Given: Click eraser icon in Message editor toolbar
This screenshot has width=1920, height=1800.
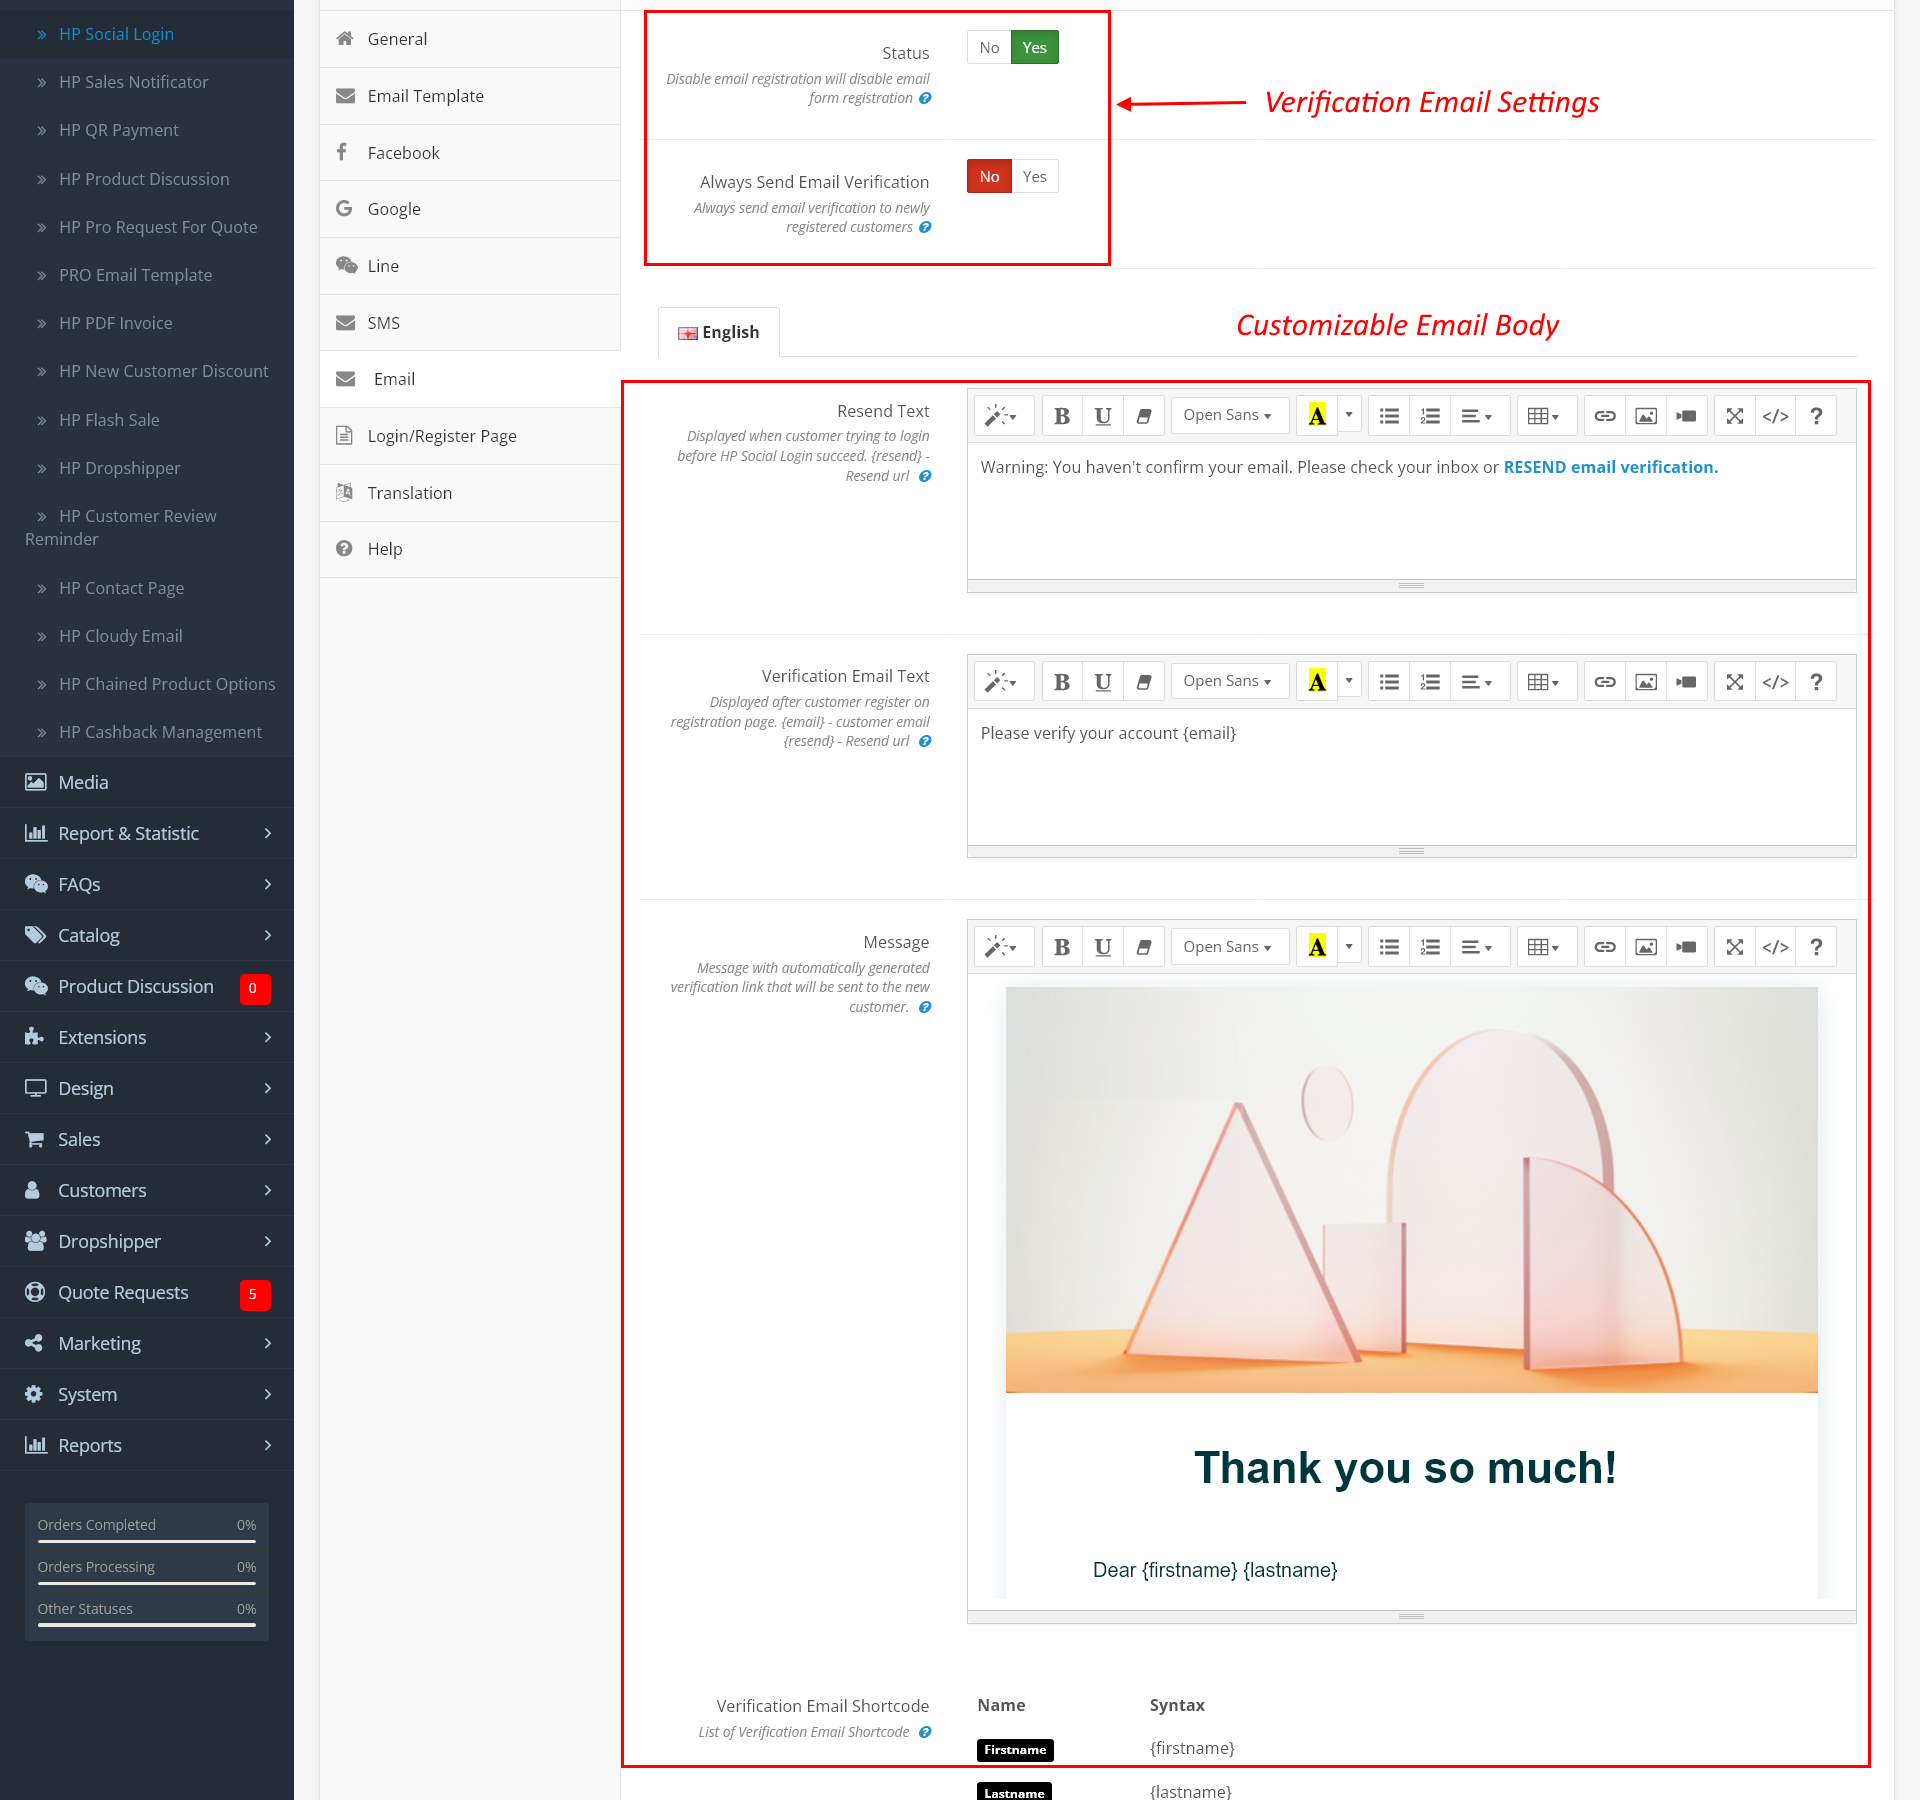Looking at the screenshot, I should pos(1144,947).
